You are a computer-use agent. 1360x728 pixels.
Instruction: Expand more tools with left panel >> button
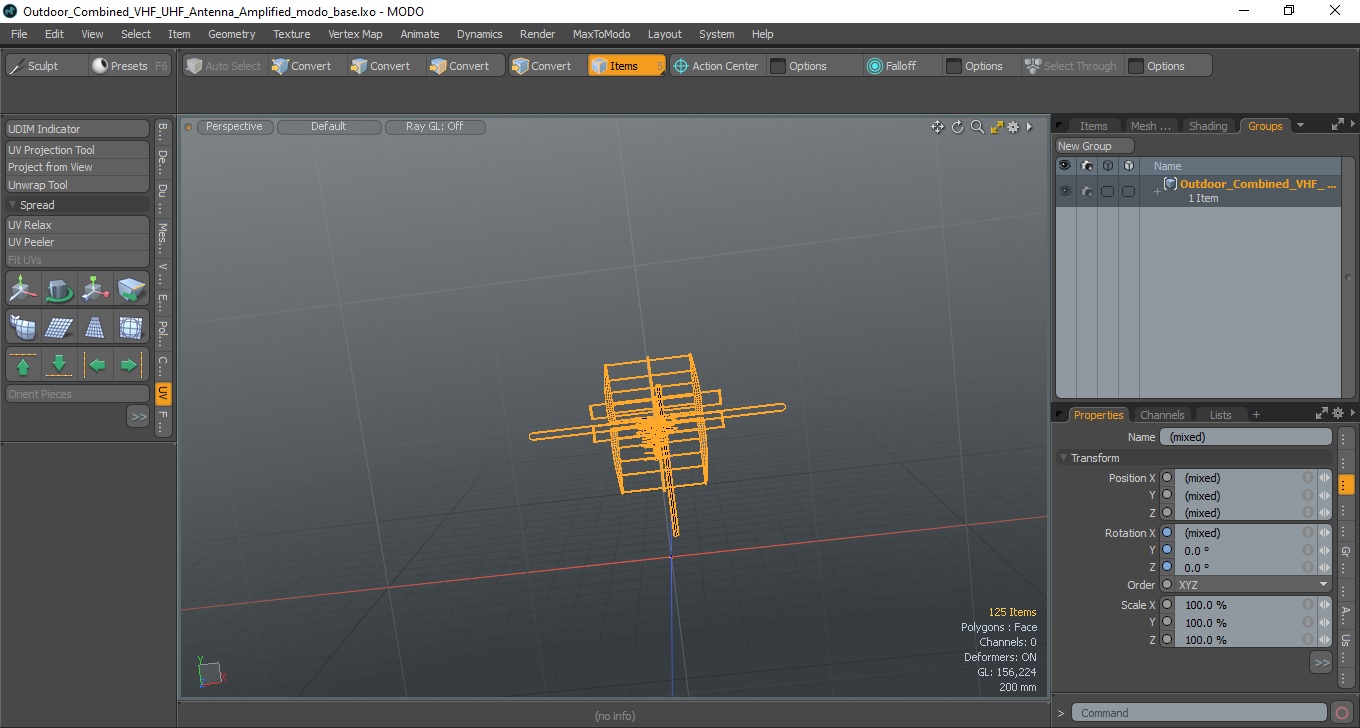point(138,416)
